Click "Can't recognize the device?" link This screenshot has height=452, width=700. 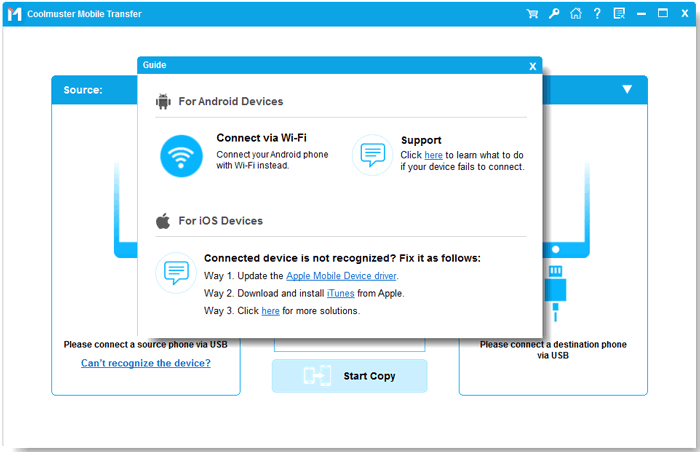pos(146,363)
